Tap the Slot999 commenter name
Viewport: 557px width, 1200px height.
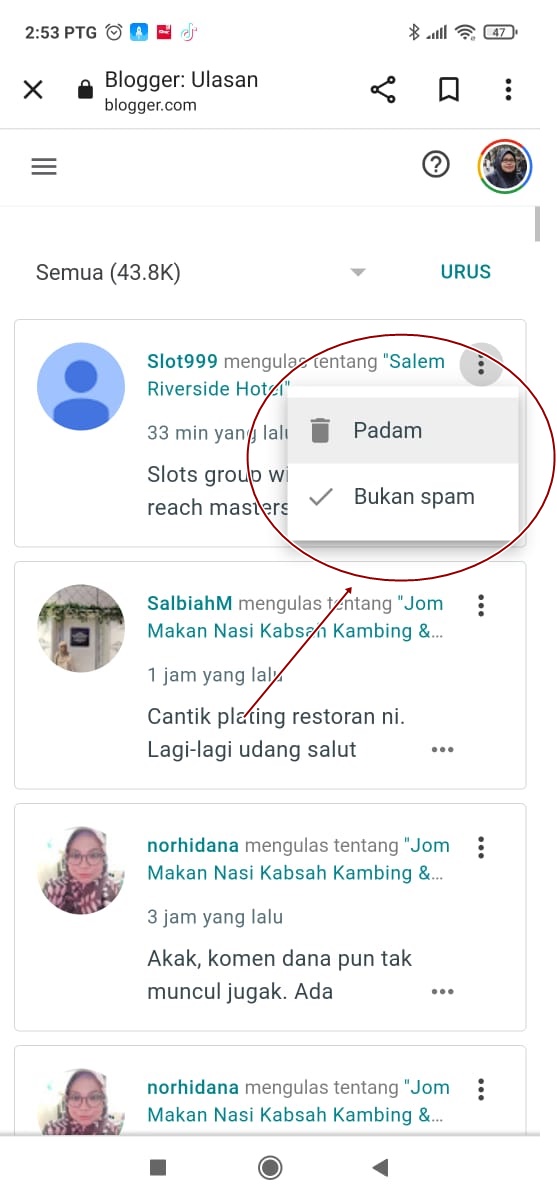click(x=183, y=362)
